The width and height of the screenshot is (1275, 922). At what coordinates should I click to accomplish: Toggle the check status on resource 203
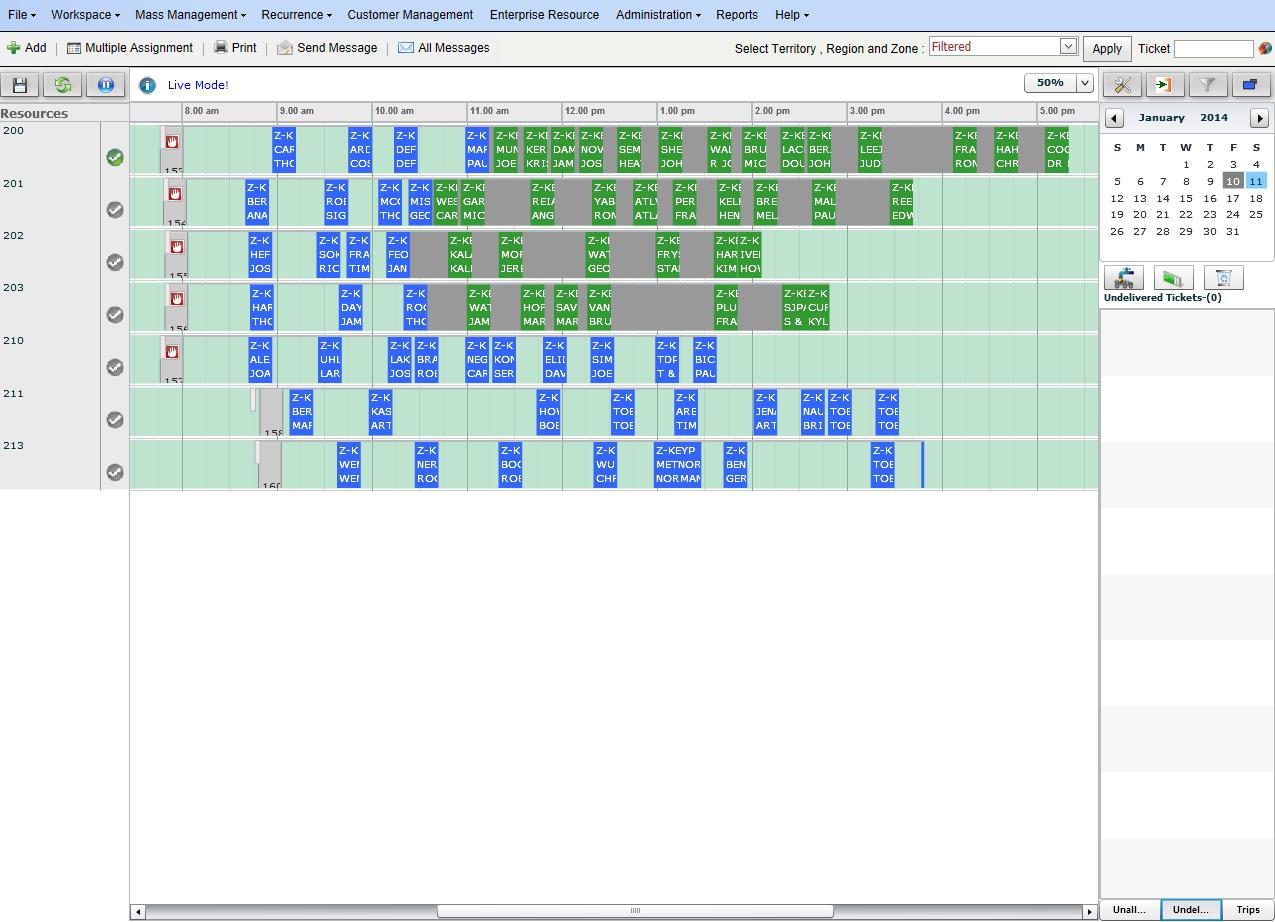coord(115,314)
